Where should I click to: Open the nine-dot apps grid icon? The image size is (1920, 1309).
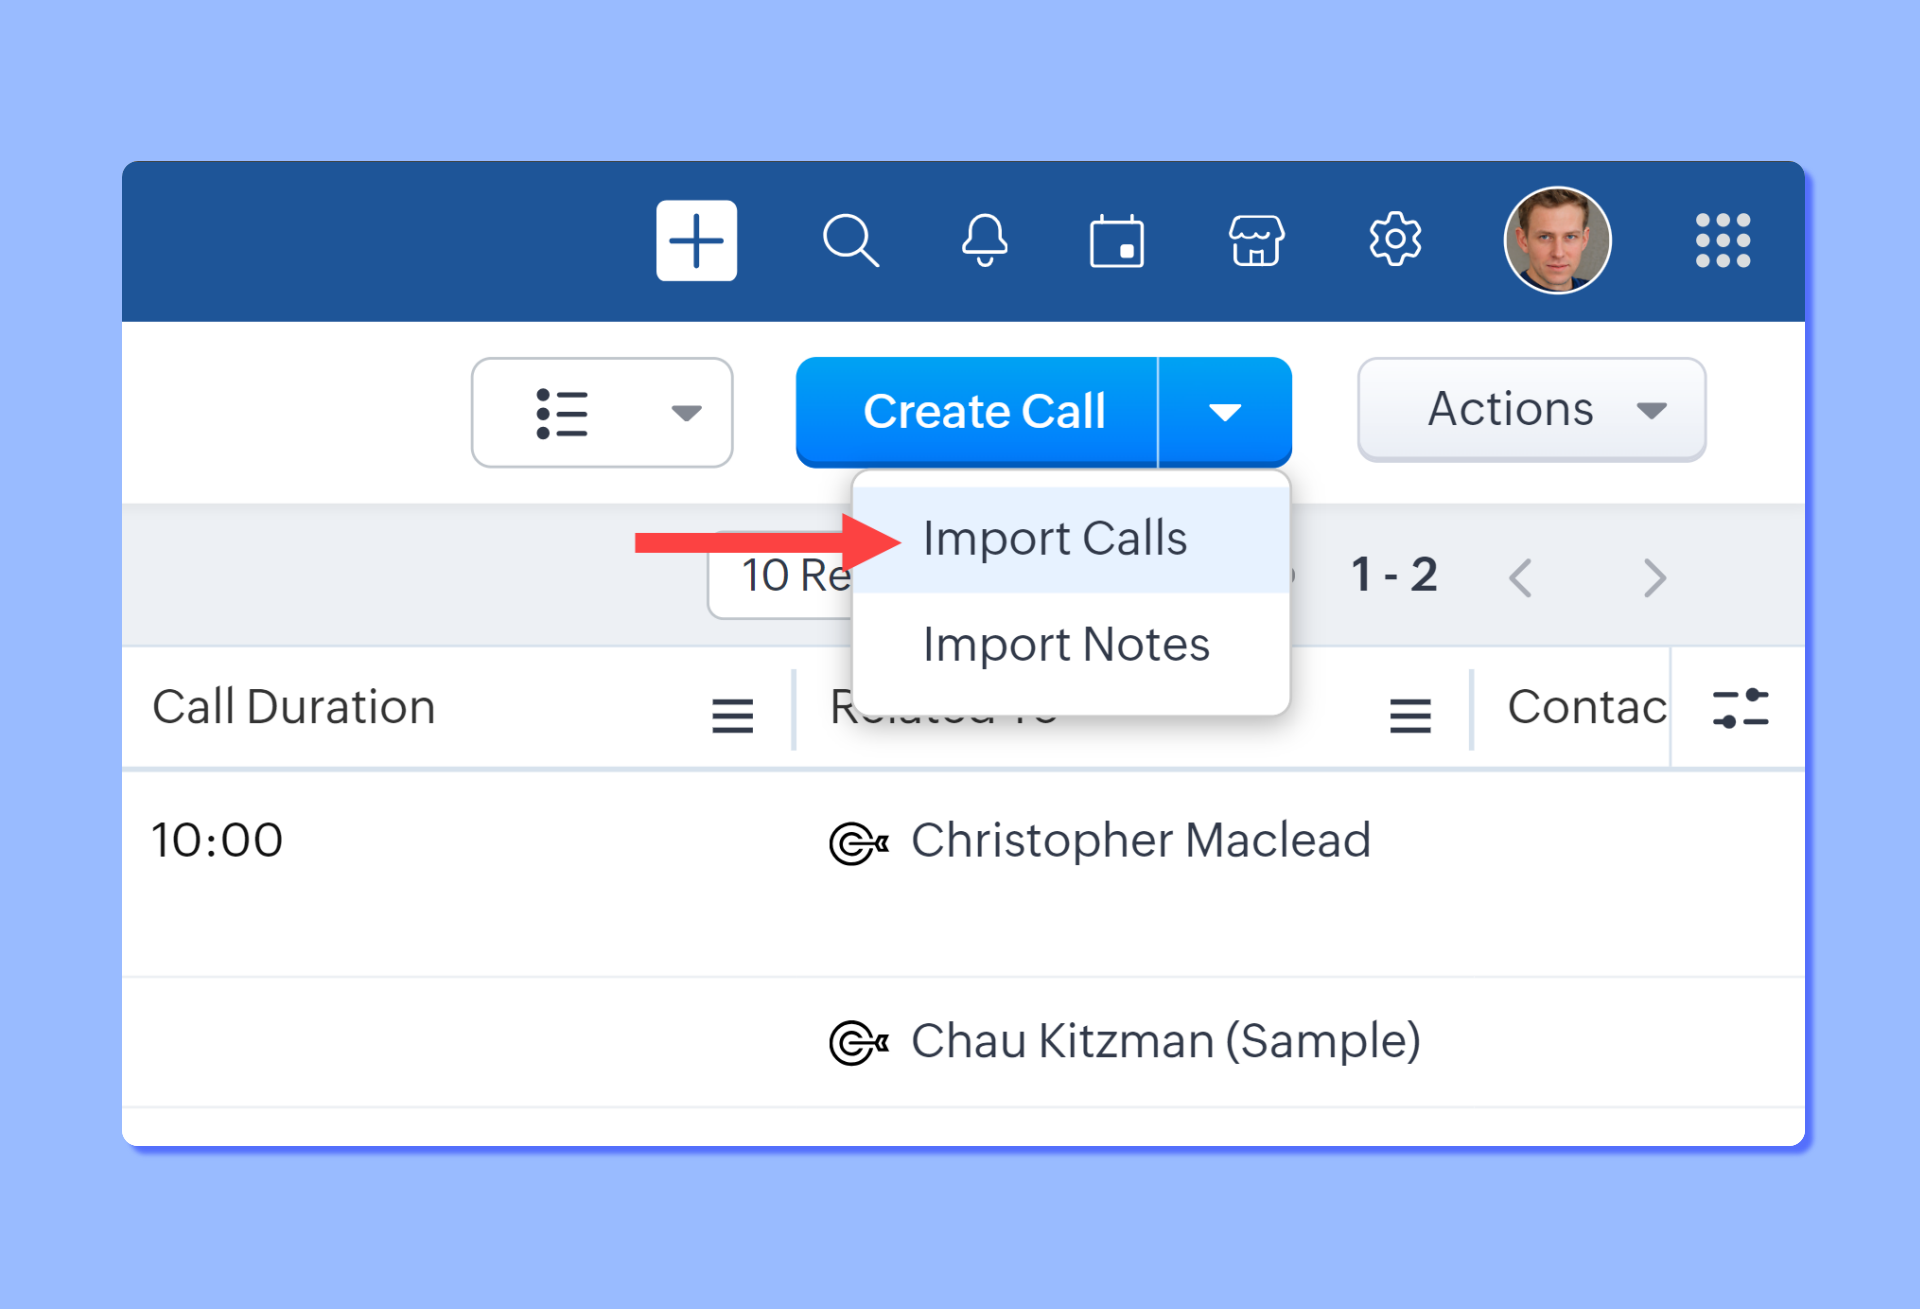coord(1722,241)
